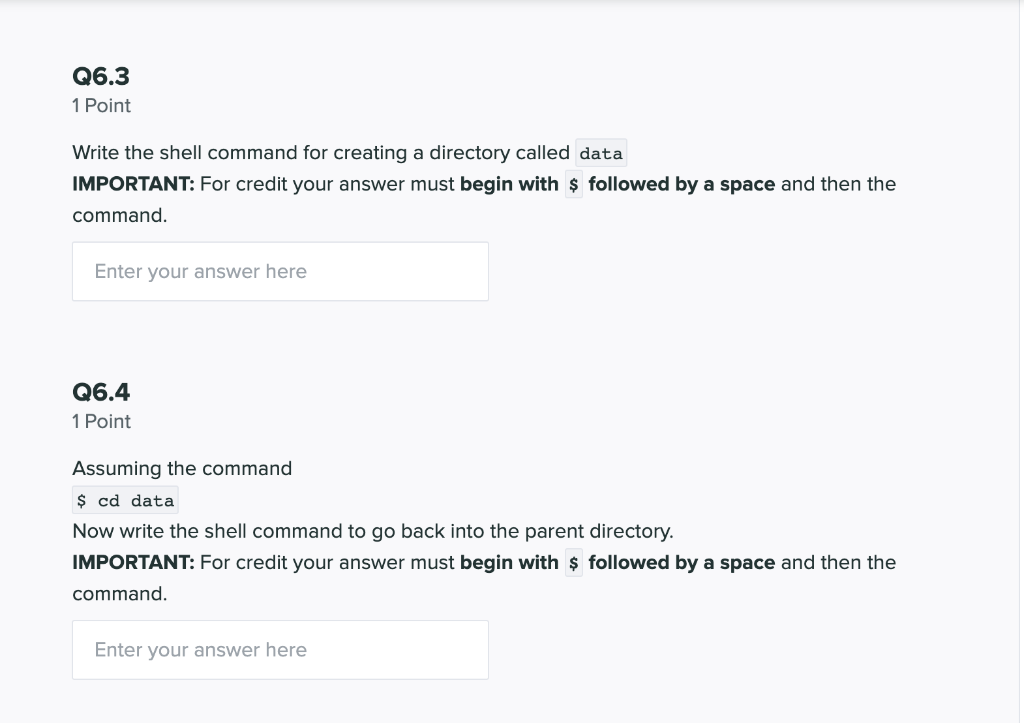
Task: Click the "1 Point" label under Q6.4
Action: pos(101,422)
